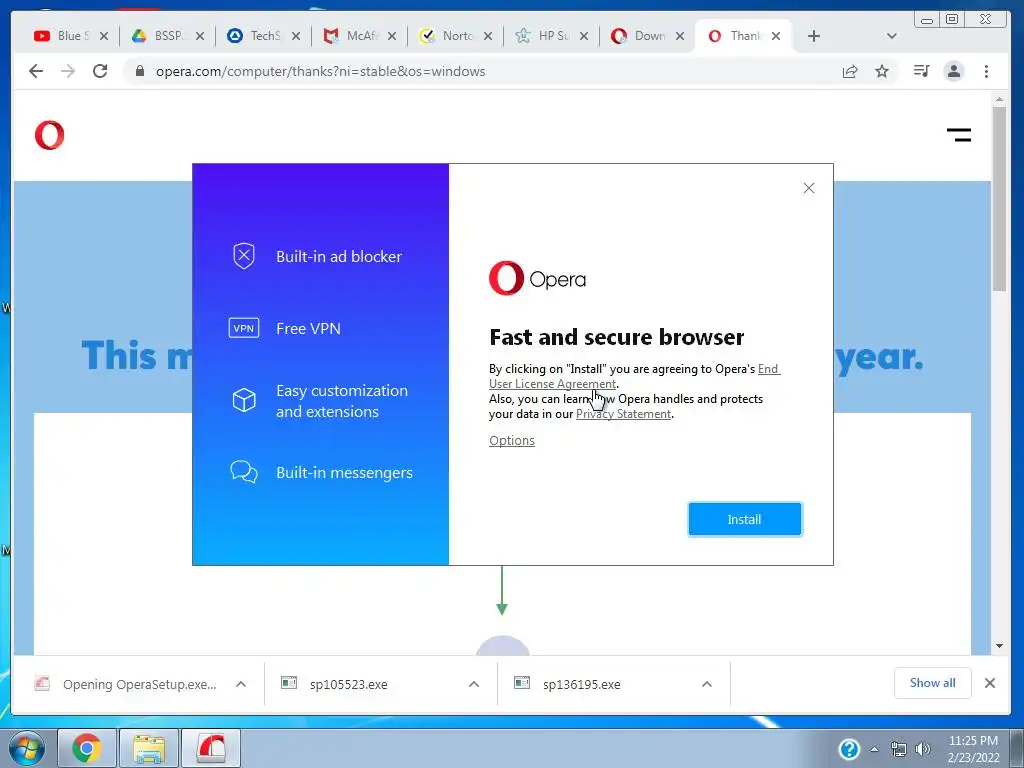The image size is (1024, 768).
Task: Click the network tray icon
Action: [x=899, y=749]
